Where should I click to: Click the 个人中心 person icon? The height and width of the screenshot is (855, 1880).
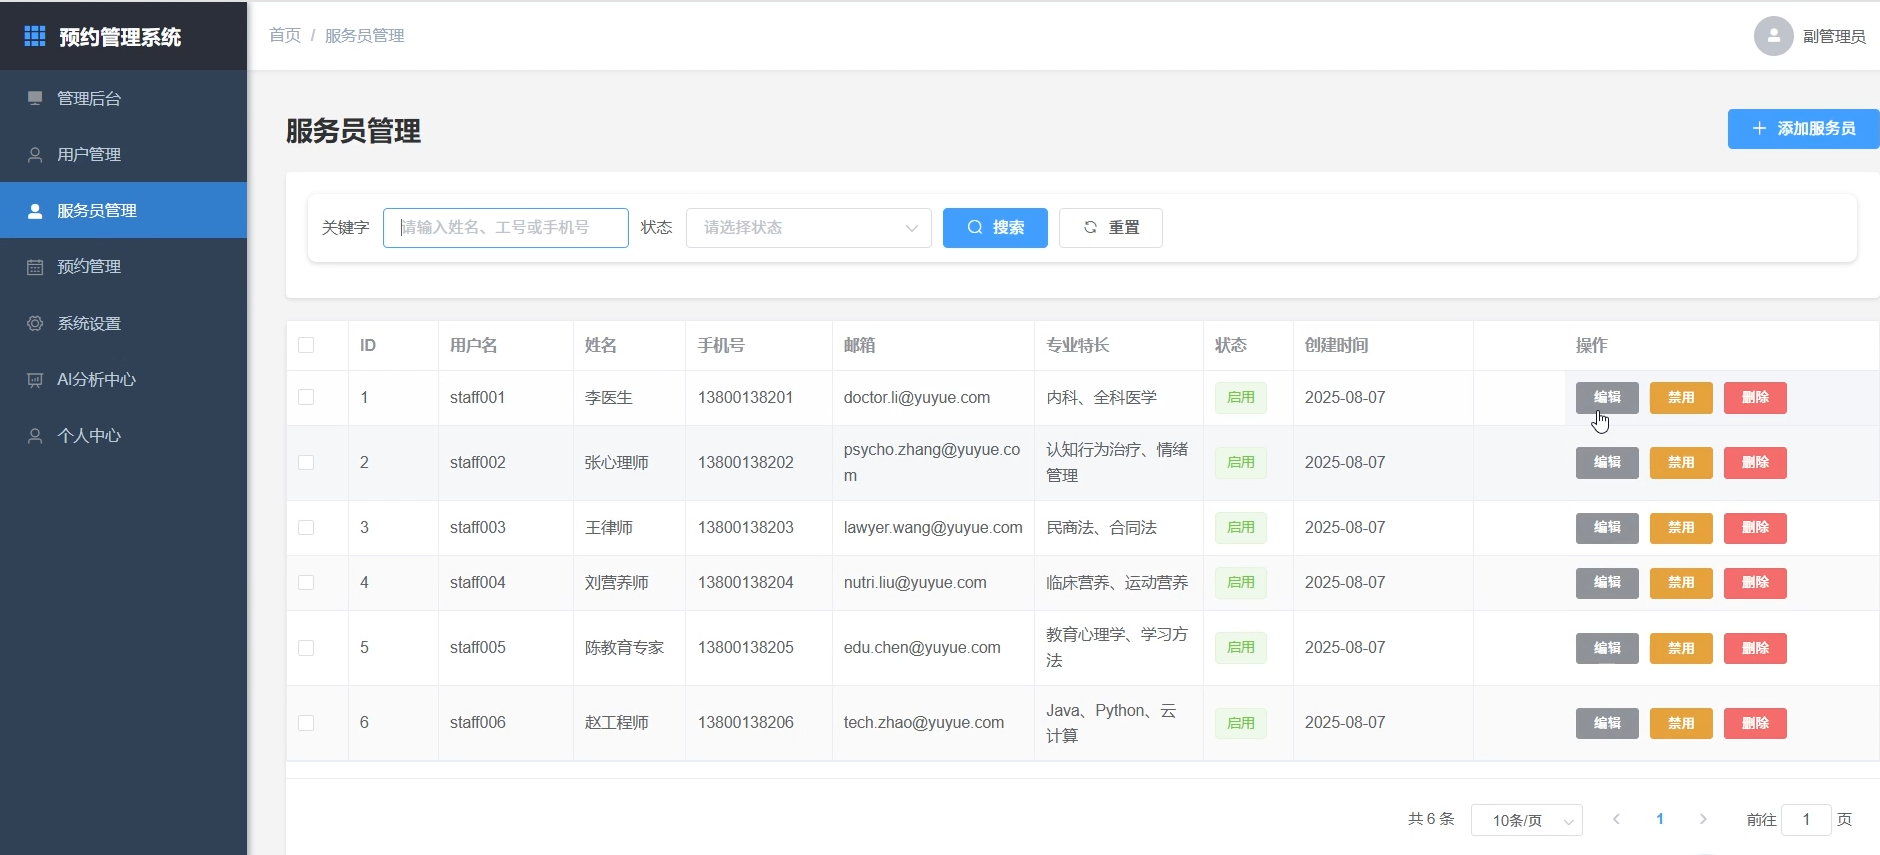[35, 435]
